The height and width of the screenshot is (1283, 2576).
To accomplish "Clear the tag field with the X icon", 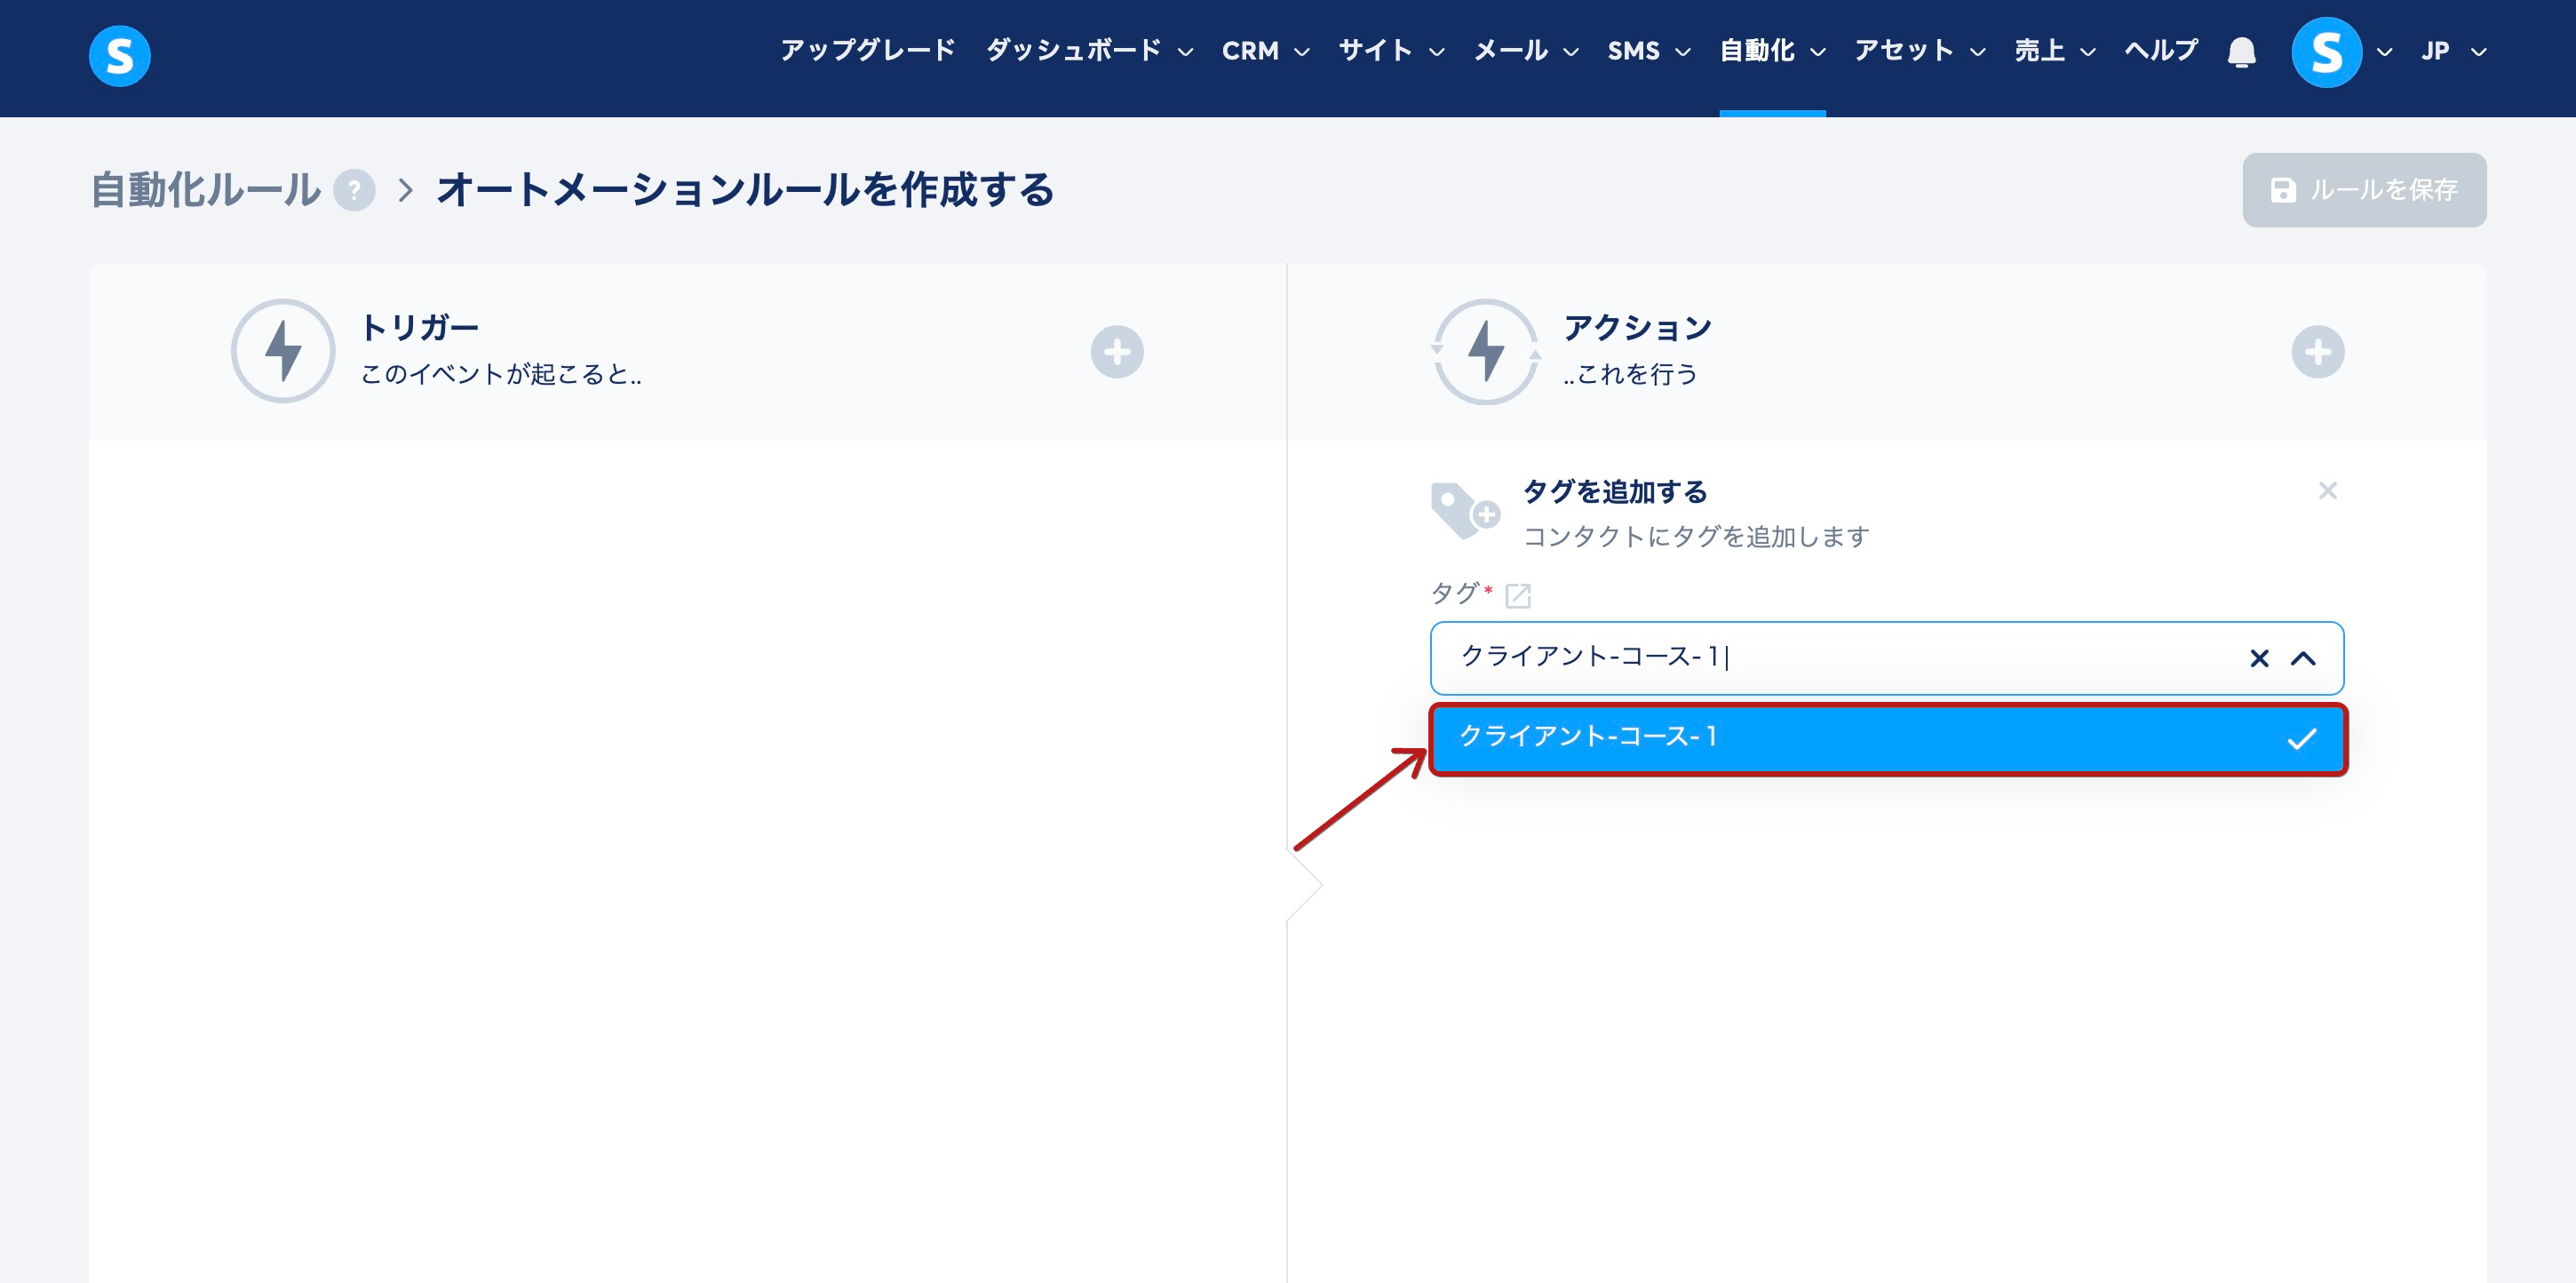I will click(x=2258, y=658).
